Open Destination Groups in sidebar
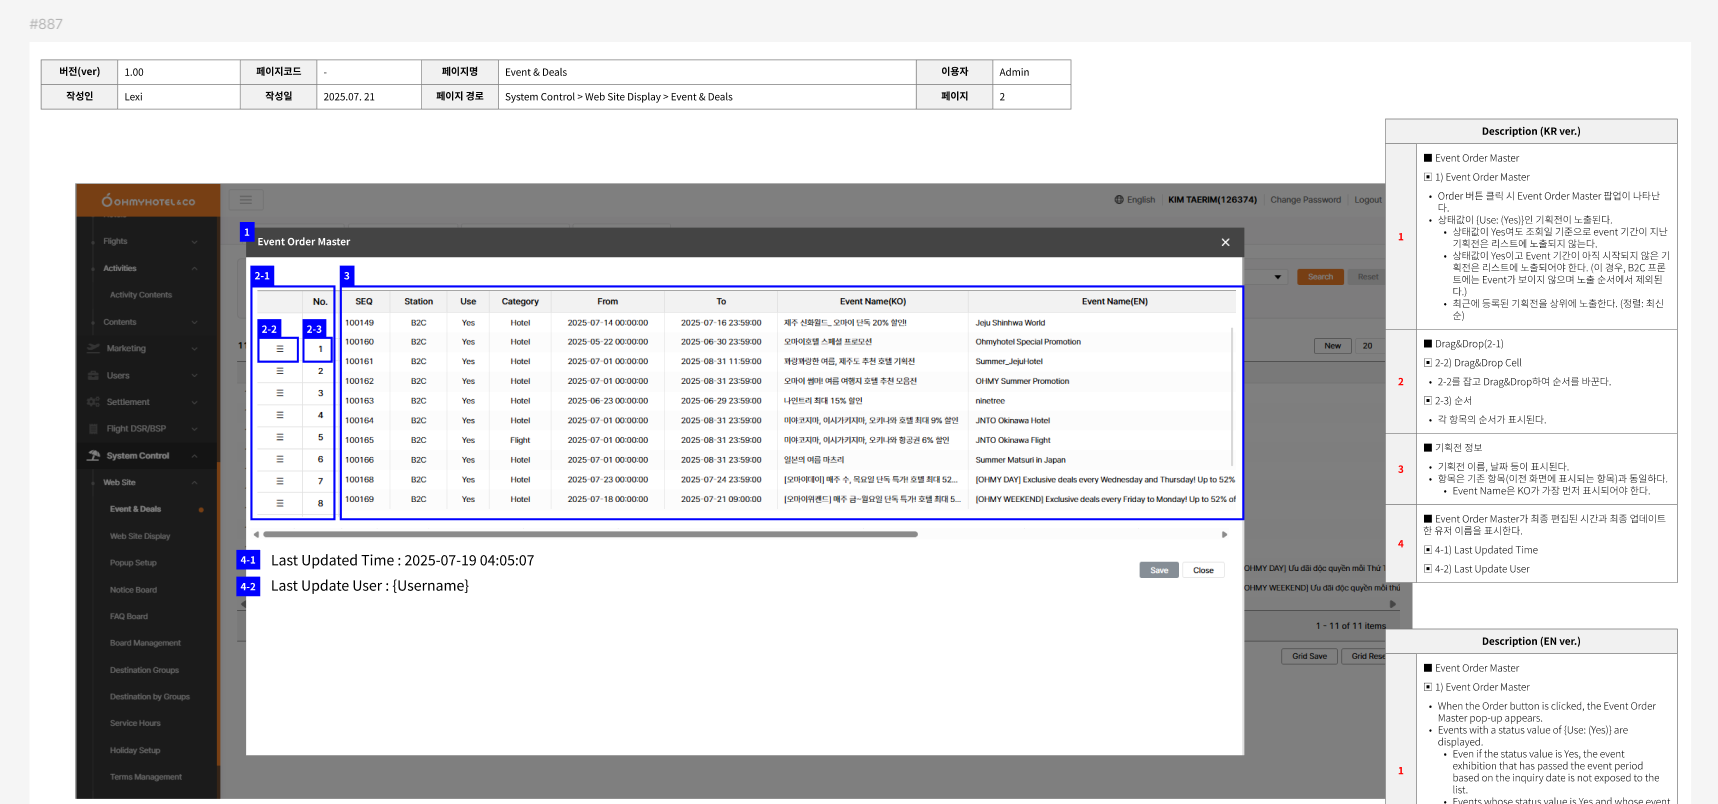1718x804 pixels. tap(144, 670)
